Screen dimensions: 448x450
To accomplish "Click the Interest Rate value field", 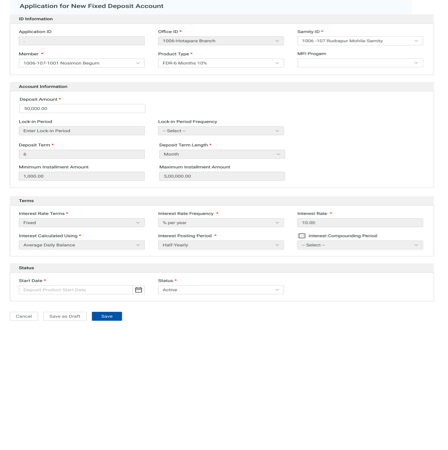I will [x=360, y=223].
